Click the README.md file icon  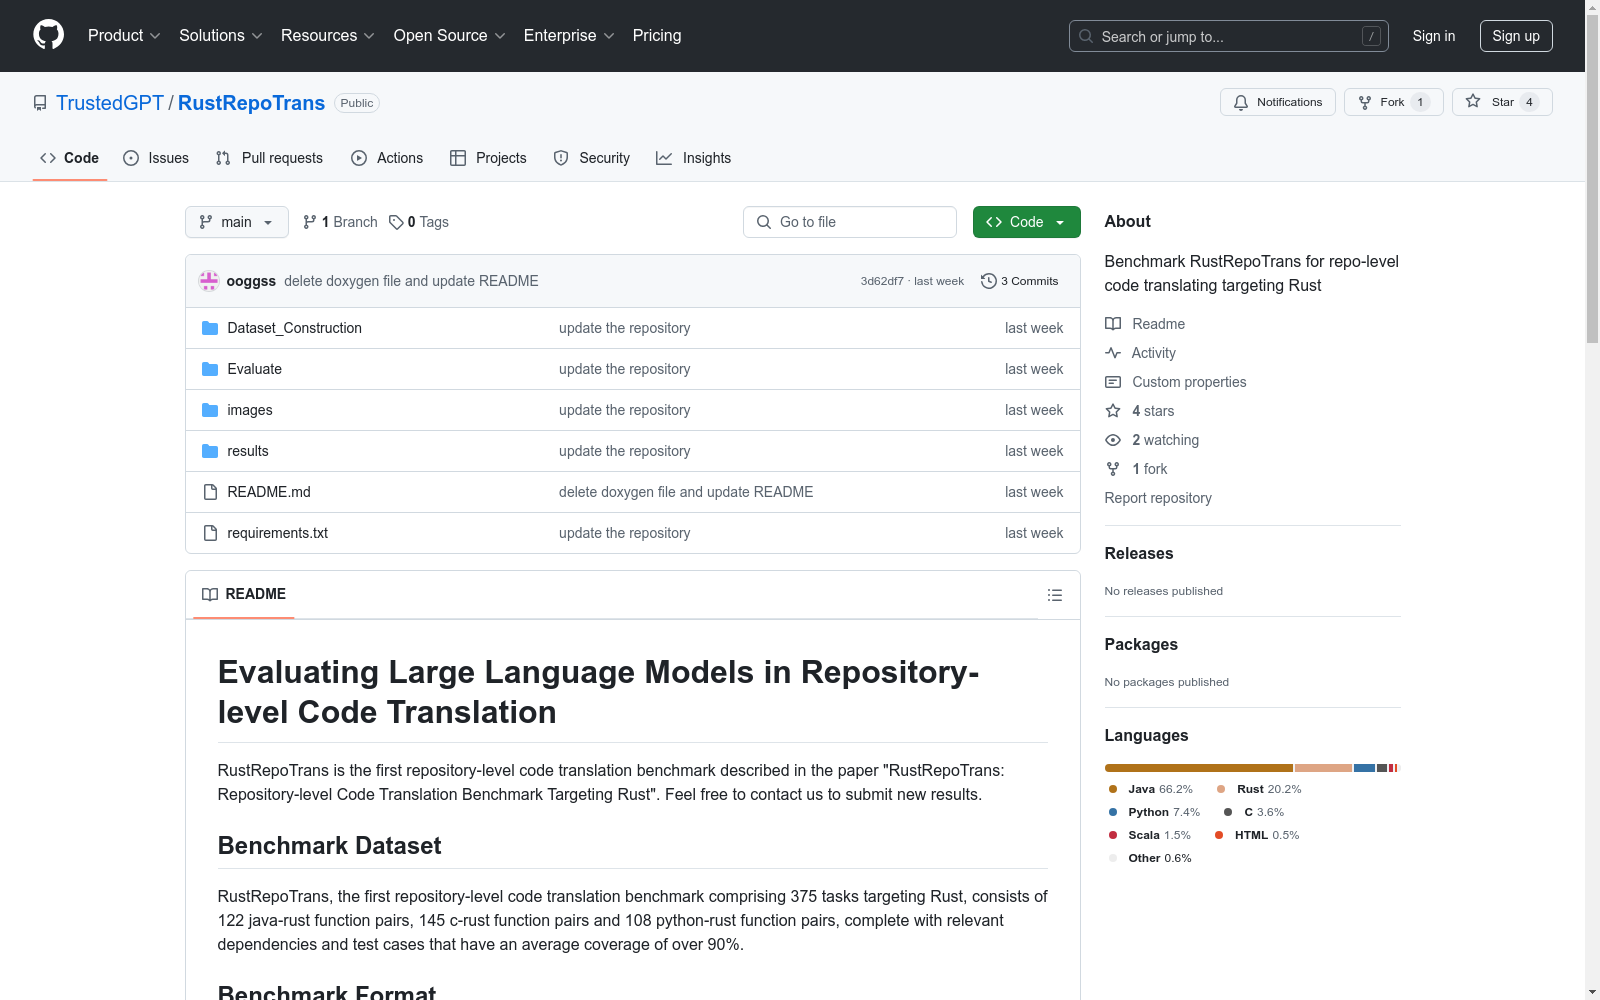point(210,492)
